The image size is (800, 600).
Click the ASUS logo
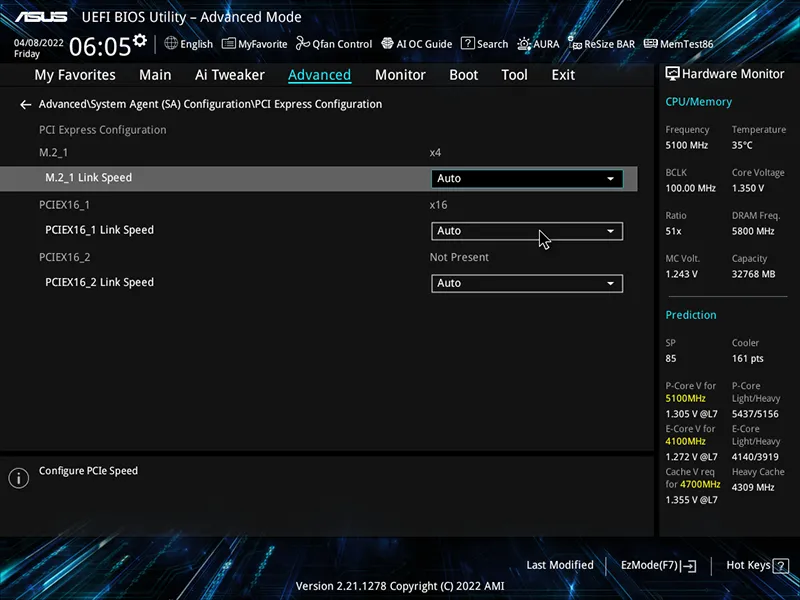pos(41,17)
